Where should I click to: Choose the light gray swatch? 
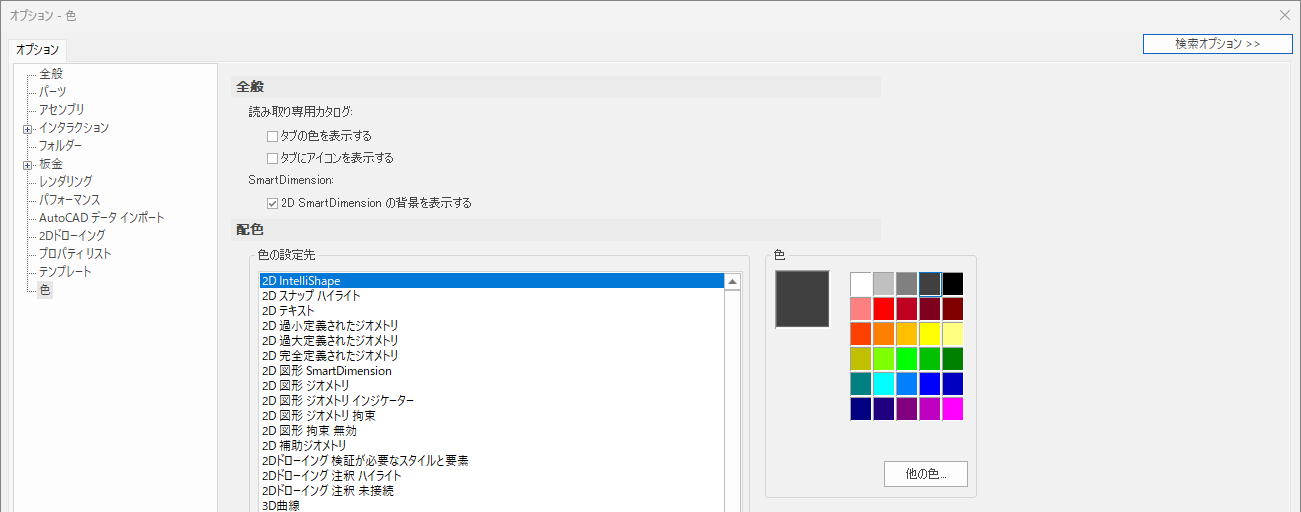coord(884,284)
